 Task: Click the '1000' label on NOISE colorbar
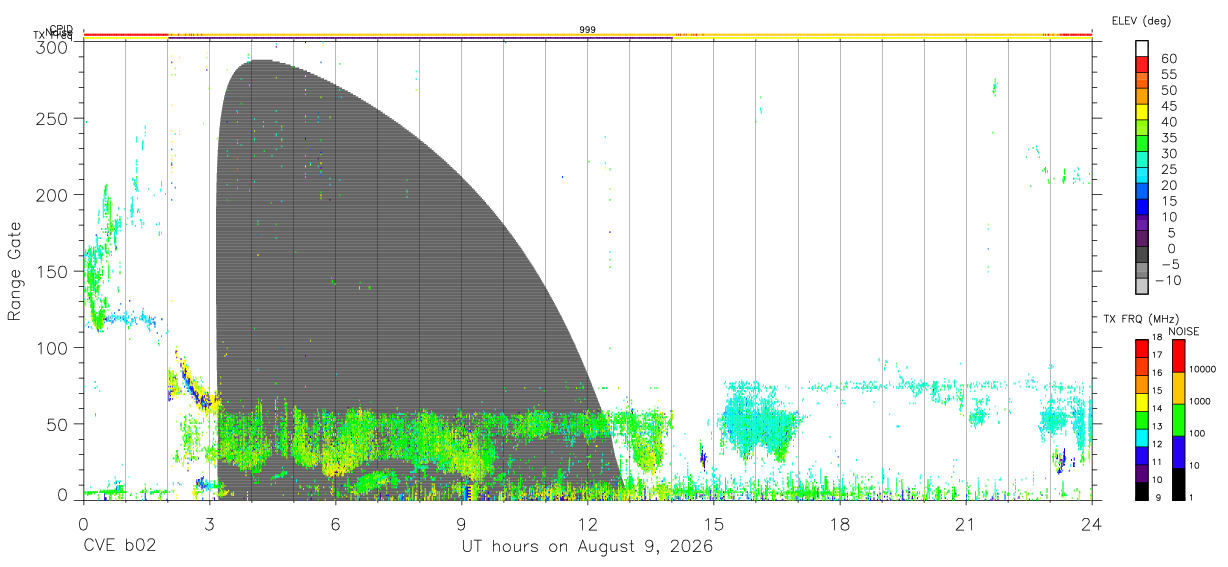[x=1198, y=401]
